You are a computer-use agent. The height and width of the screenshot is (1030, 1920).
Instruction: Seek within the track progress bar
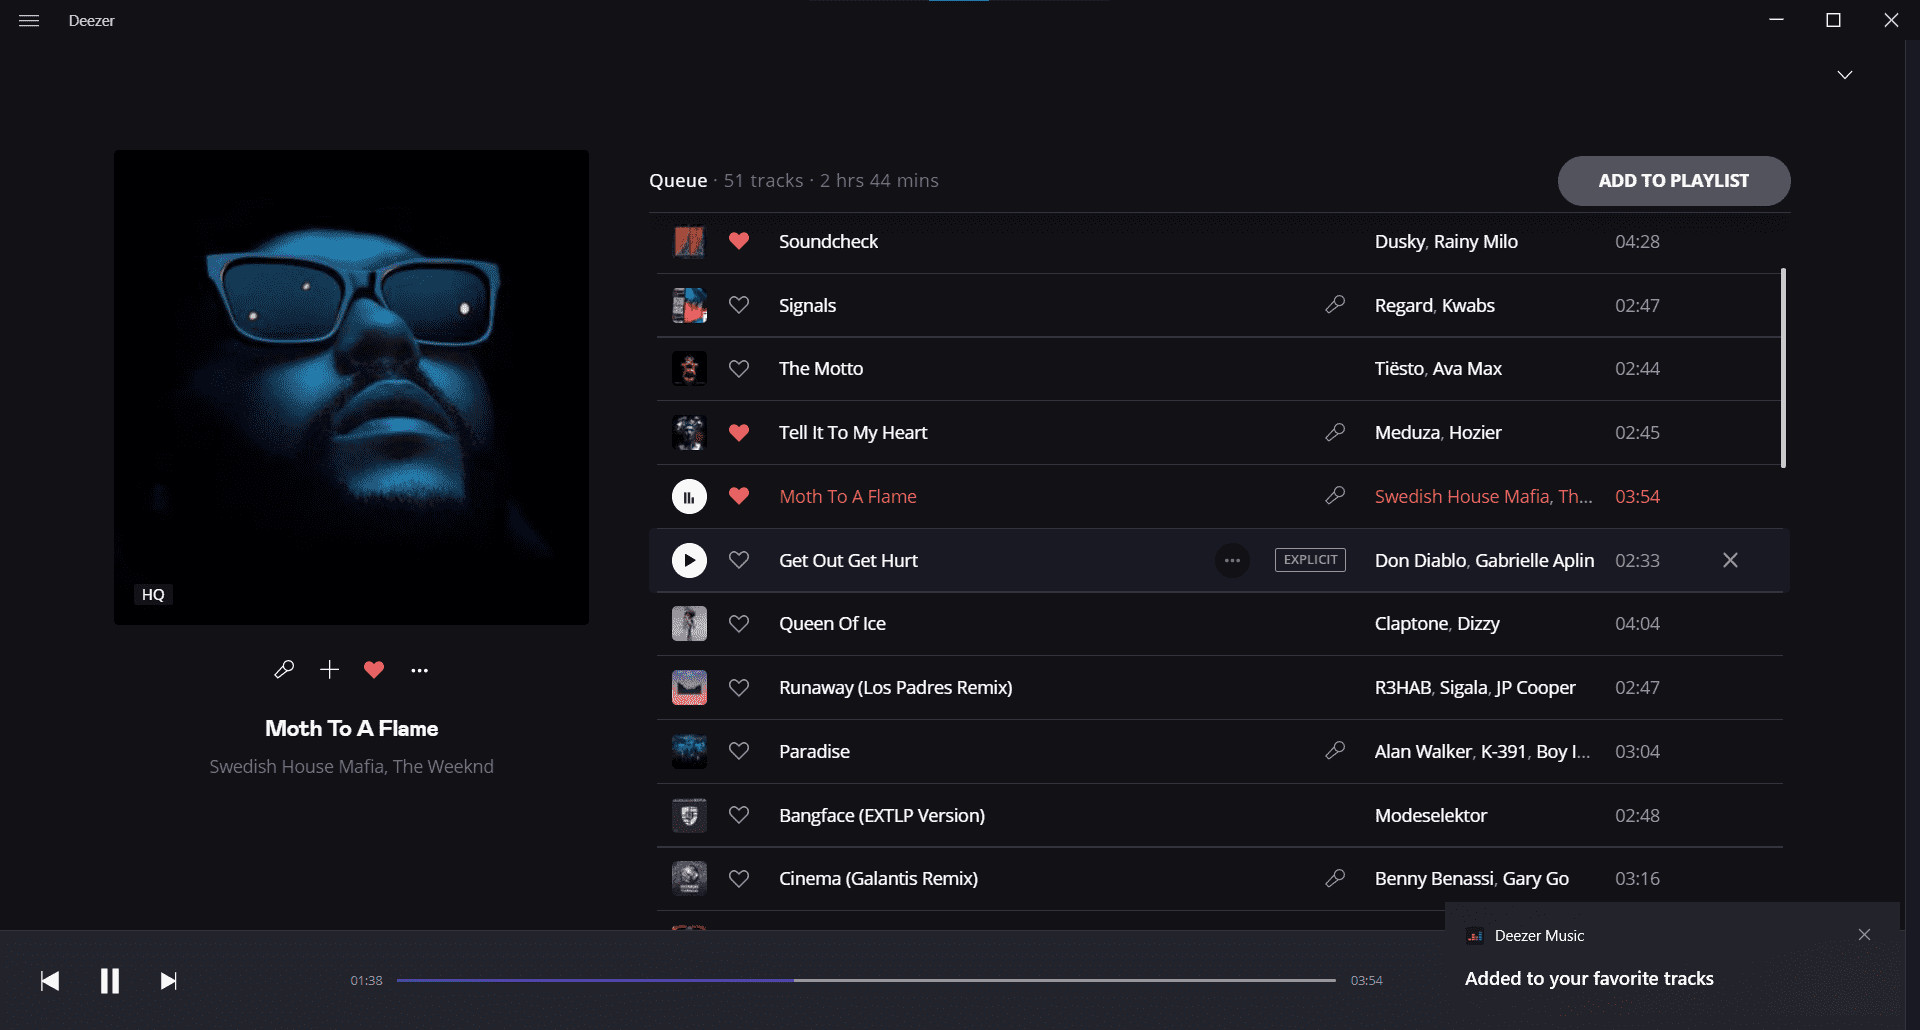[x=866, y=980]
